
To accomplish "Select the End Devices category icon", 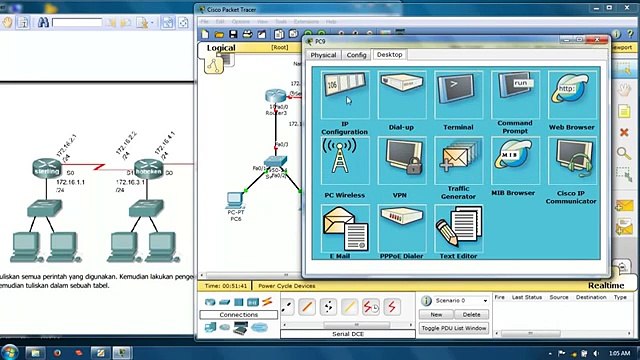I will (210, 327).
